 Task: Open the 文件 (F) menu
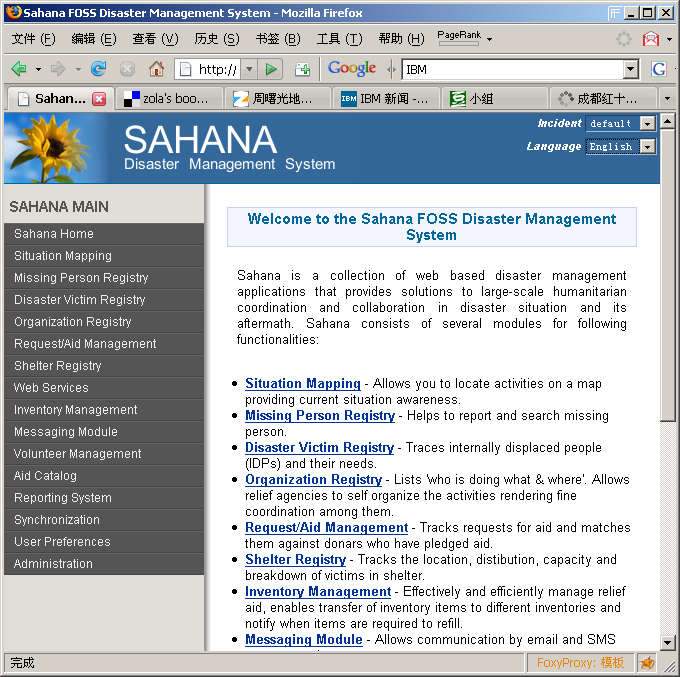[33, 39]
